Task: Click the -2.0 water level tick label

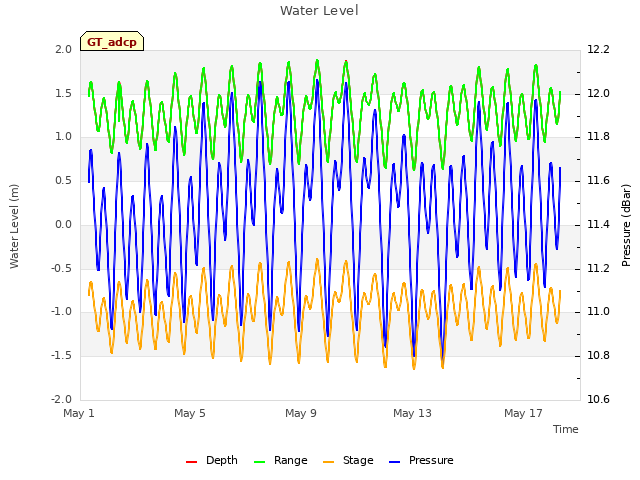Action: (x=61, y=399)
